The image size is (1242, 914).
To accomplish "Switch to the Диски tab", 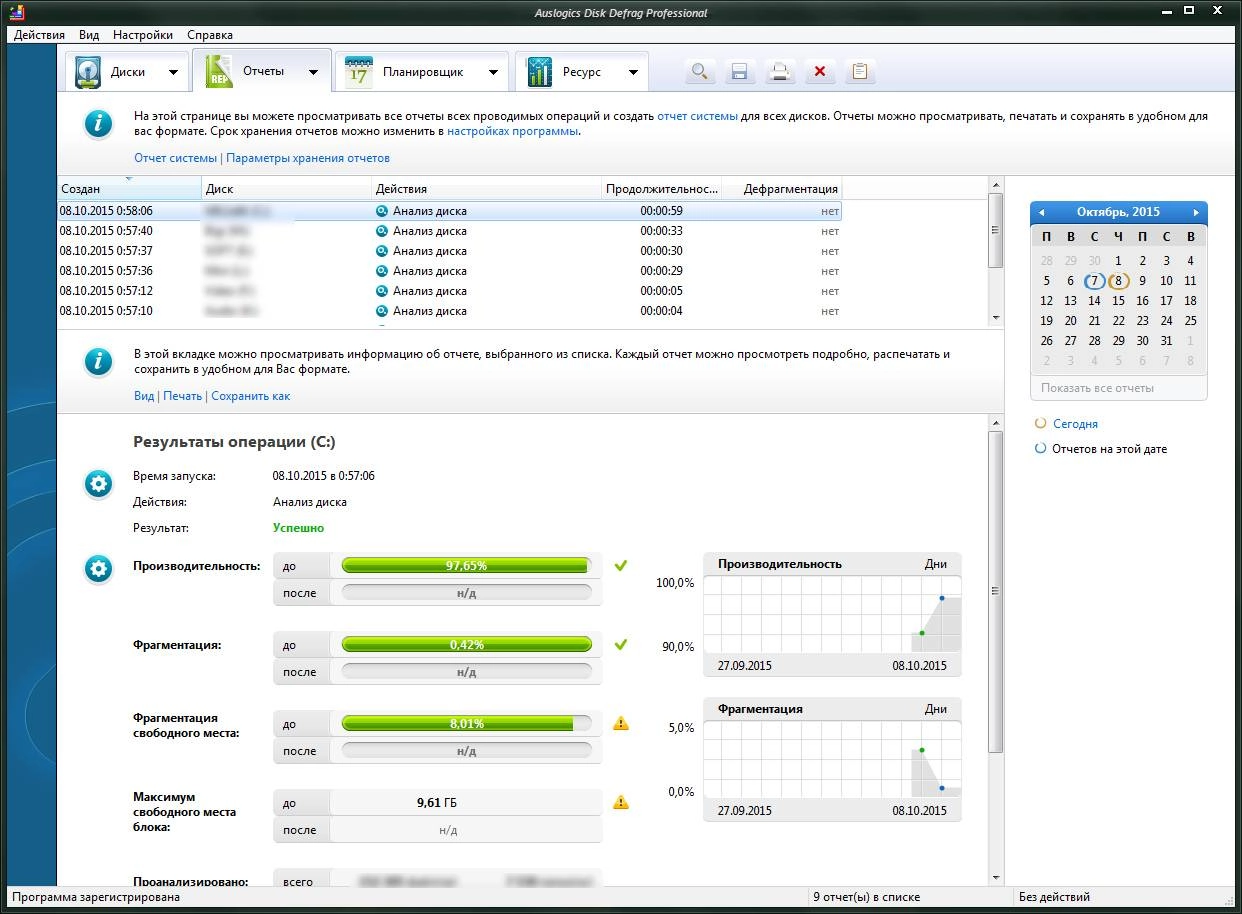I will 127,72.
